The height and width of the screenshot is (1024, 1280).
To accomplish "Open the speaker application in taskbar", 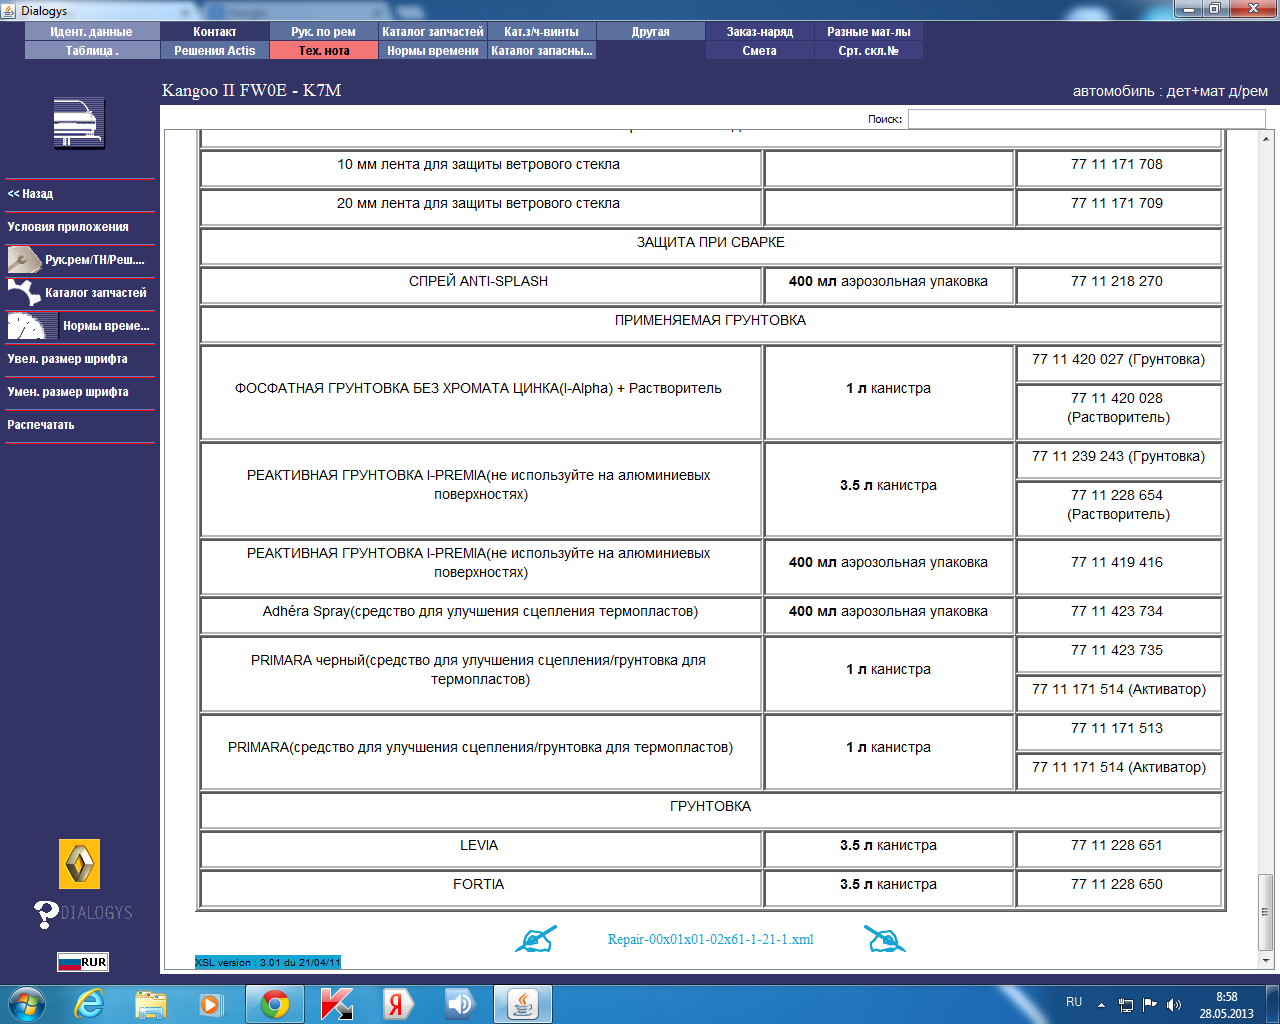I will click(x=461, y=1004).
